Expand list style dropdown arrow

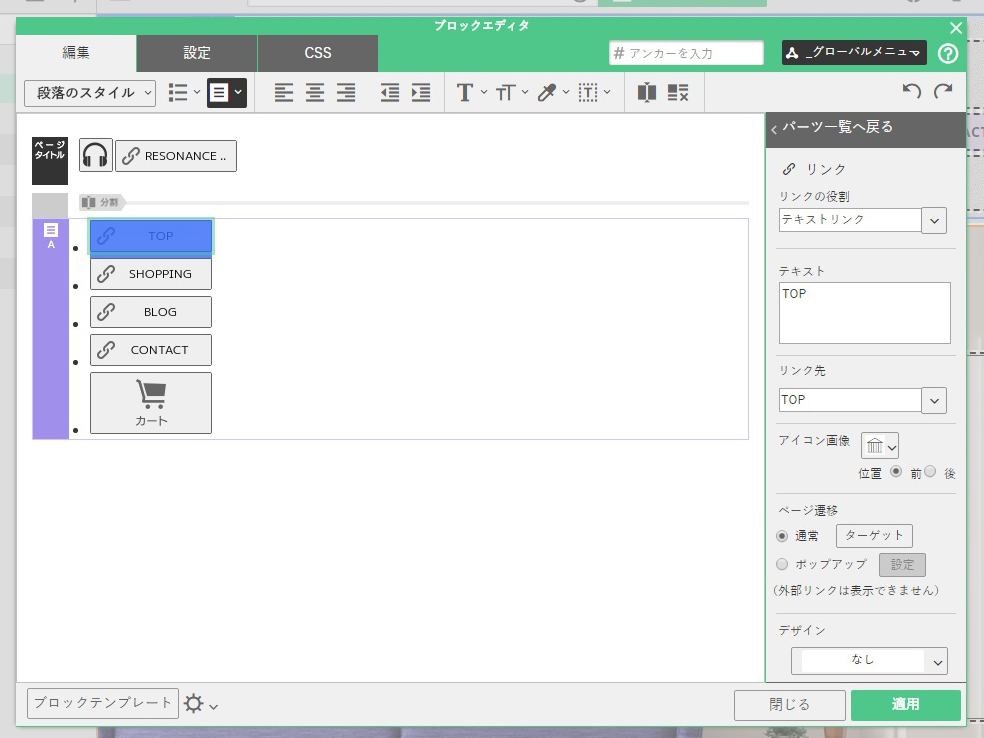coord(196,92)
